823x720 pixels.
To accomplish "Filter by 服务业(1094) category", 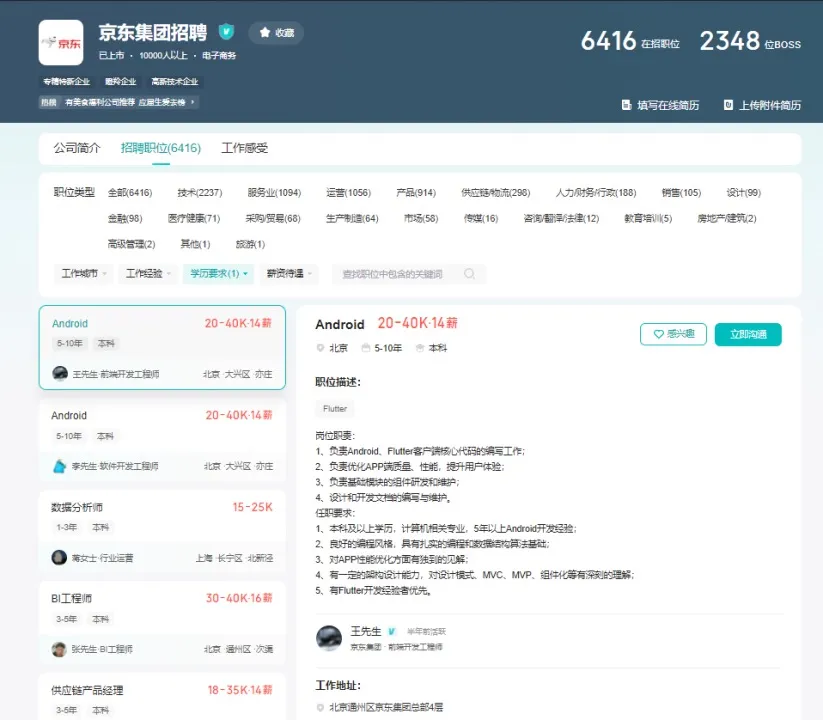I will click(x=274, y=193).
